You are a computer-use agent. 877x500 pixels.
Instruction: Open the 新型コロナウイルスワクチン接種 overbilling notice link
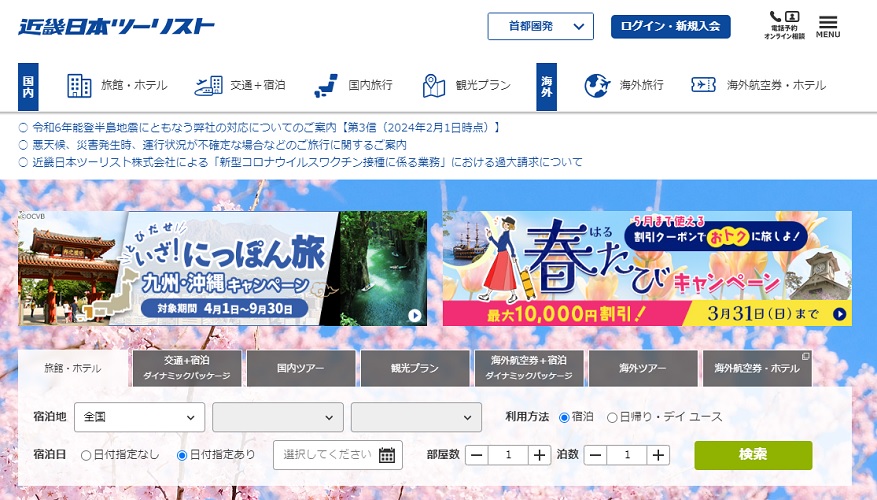point(307,162)
